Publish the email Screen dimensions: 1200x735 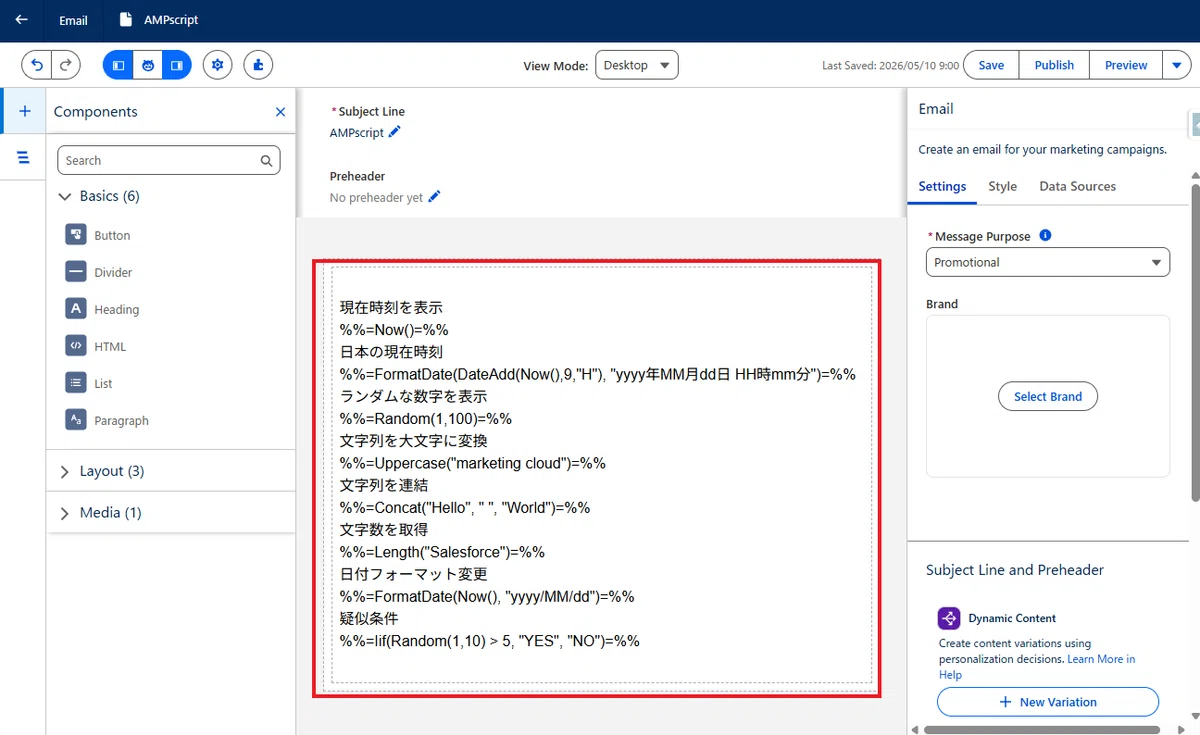tap(1054, 65)
